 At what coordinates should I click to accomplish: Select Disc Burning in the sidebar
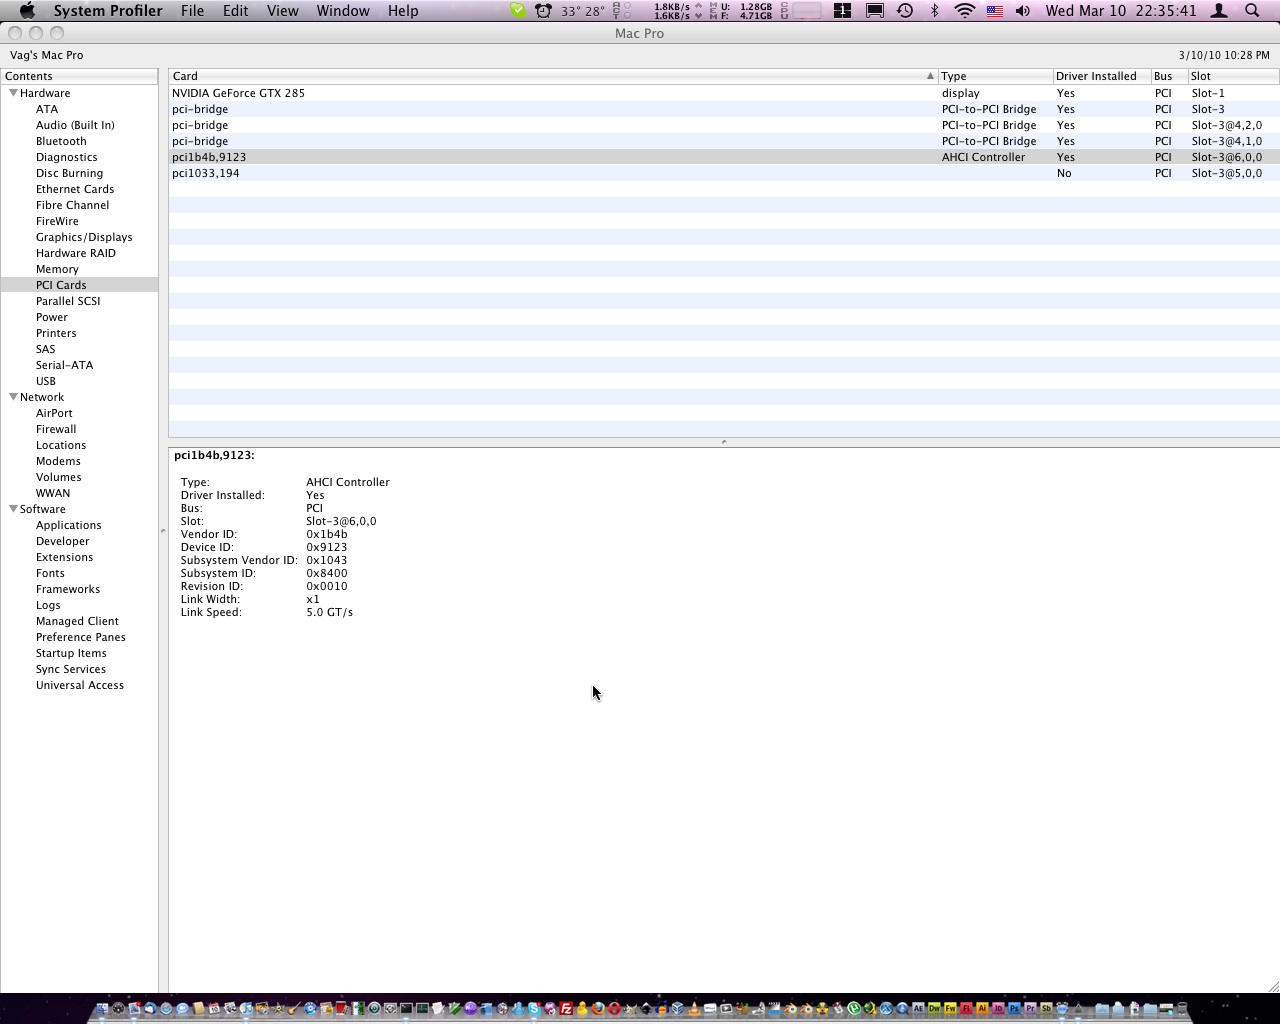[x=69, y=173]
